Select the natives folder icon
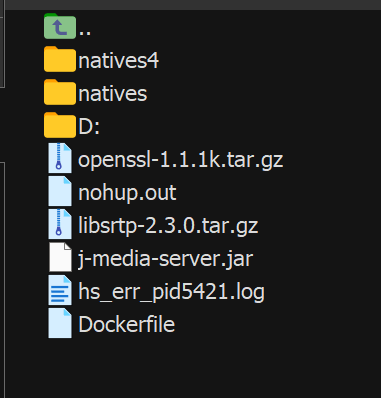 coord(60,92)
